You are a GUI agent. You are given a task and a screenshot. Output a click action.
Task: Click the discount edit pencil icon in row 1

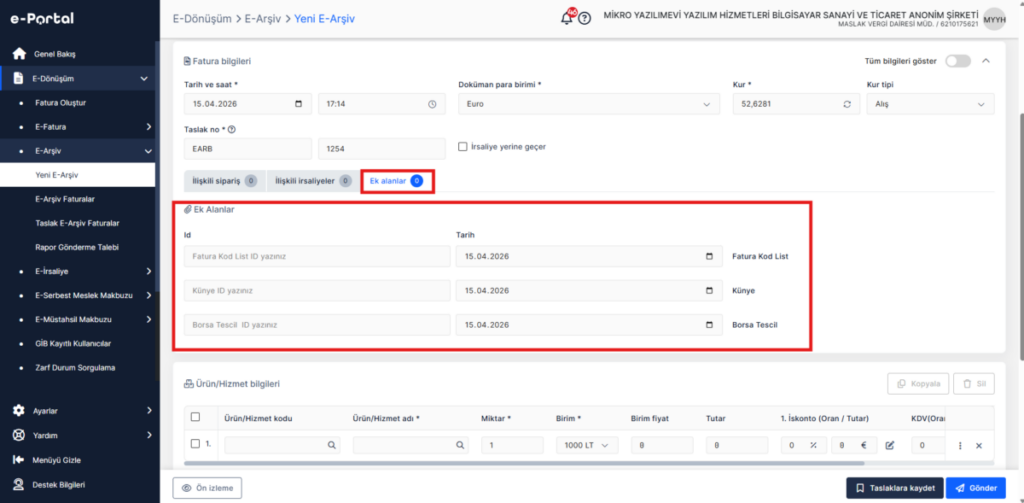coord(889,446)
